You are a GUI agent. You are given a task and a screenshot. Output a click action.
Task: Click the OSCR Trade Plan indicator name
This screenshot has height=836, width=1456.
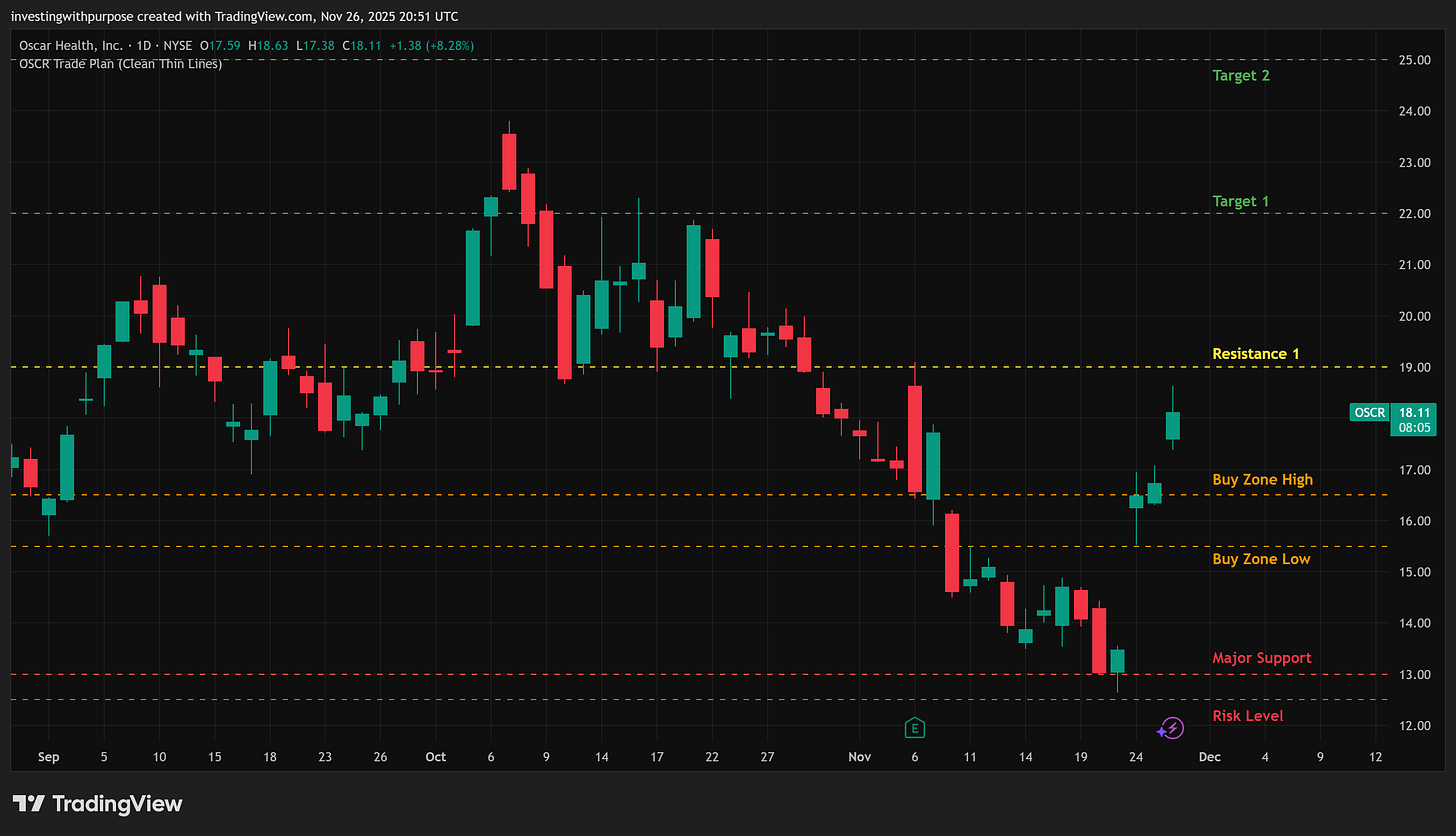tap(120, 63)
